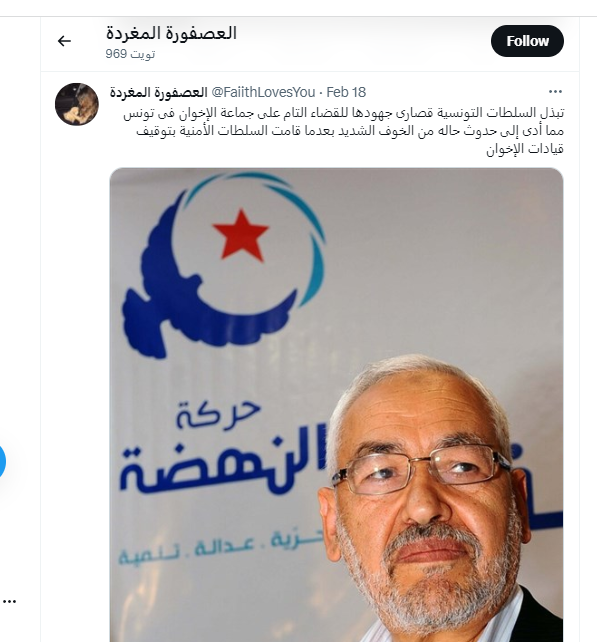This screenshot has width=597, height=642.
Task: Open the Feb 18 timestamp link
Action: coord(346,92)
